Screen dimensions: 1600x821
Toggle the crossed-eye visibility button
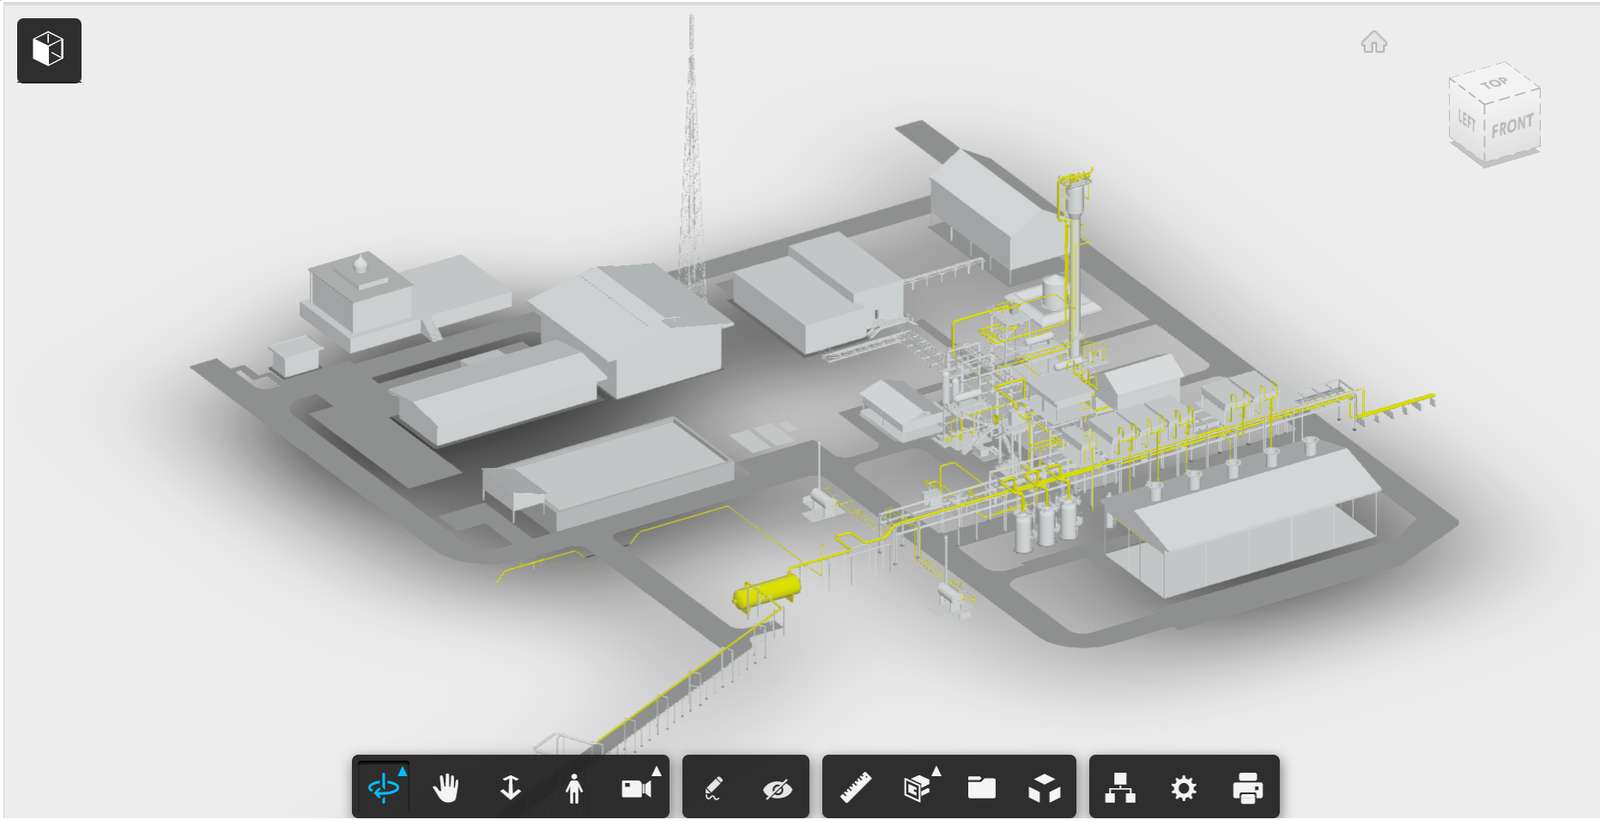click(777, 788)
